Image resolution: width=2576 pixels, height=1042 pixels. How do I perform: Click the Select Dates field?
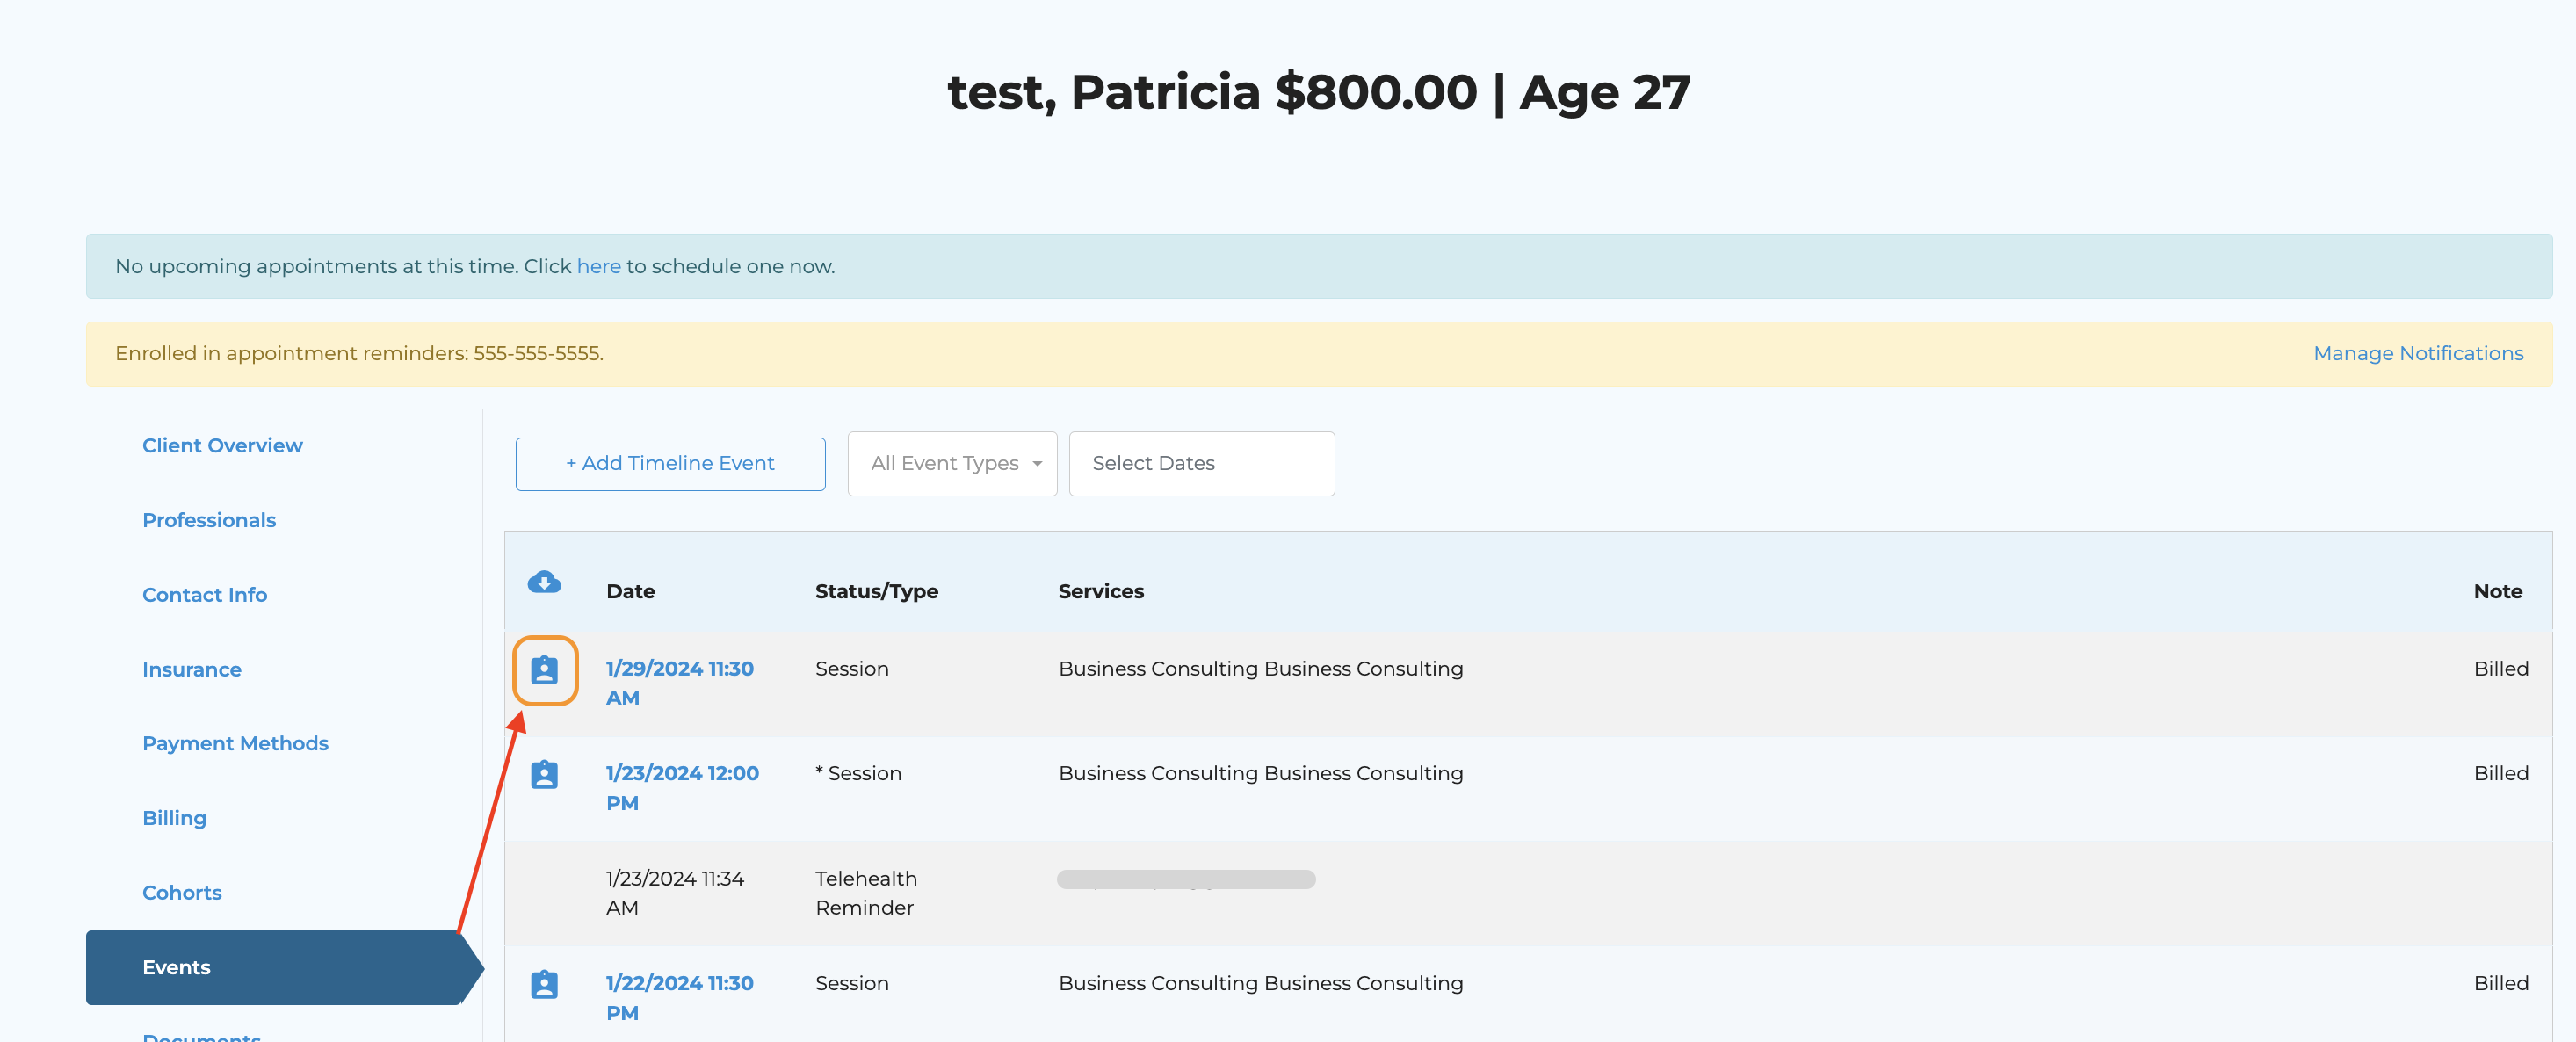pos(1200,463)
